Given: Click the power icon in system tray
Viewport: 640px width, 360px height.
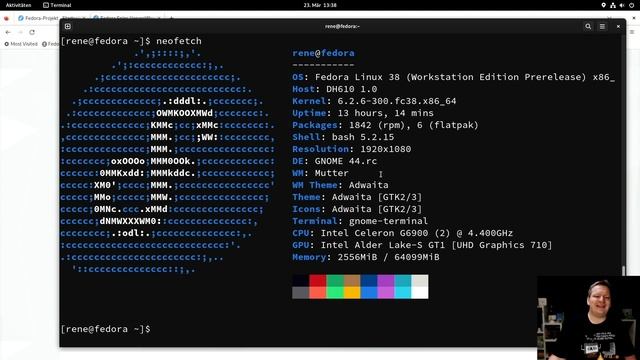Looking at the screenshot, I should [631, 5].
